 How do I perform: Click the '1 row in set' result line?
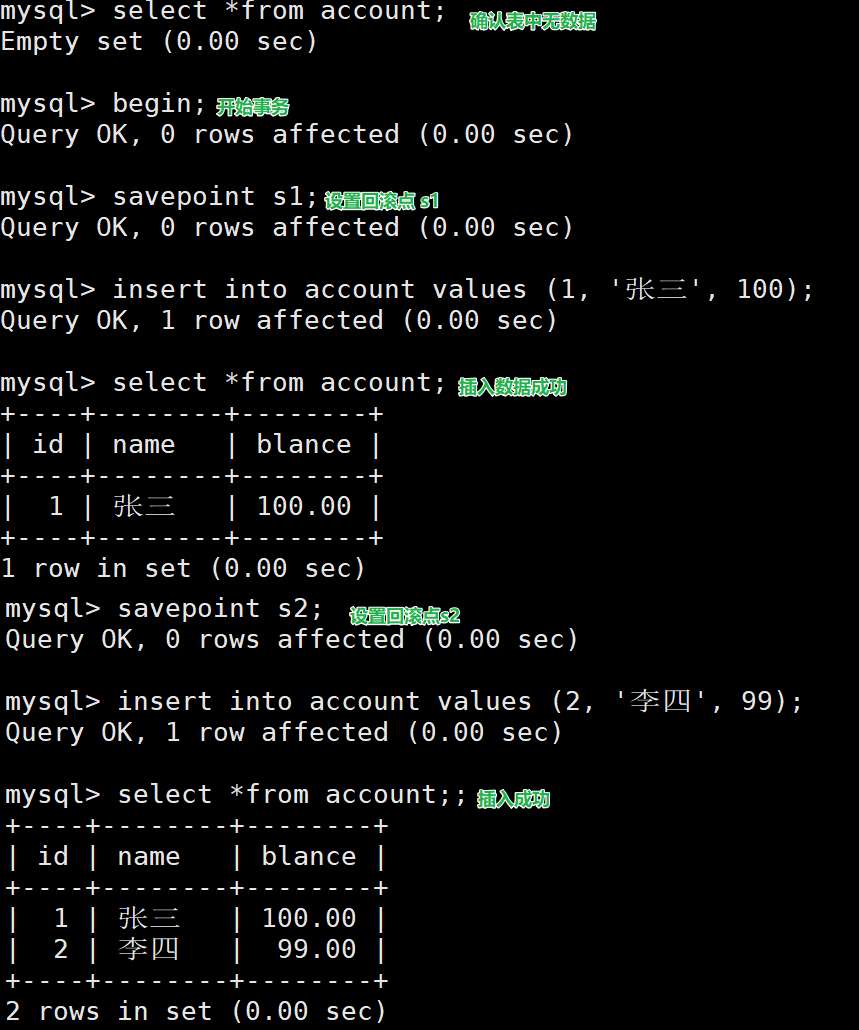pos(183,569)
